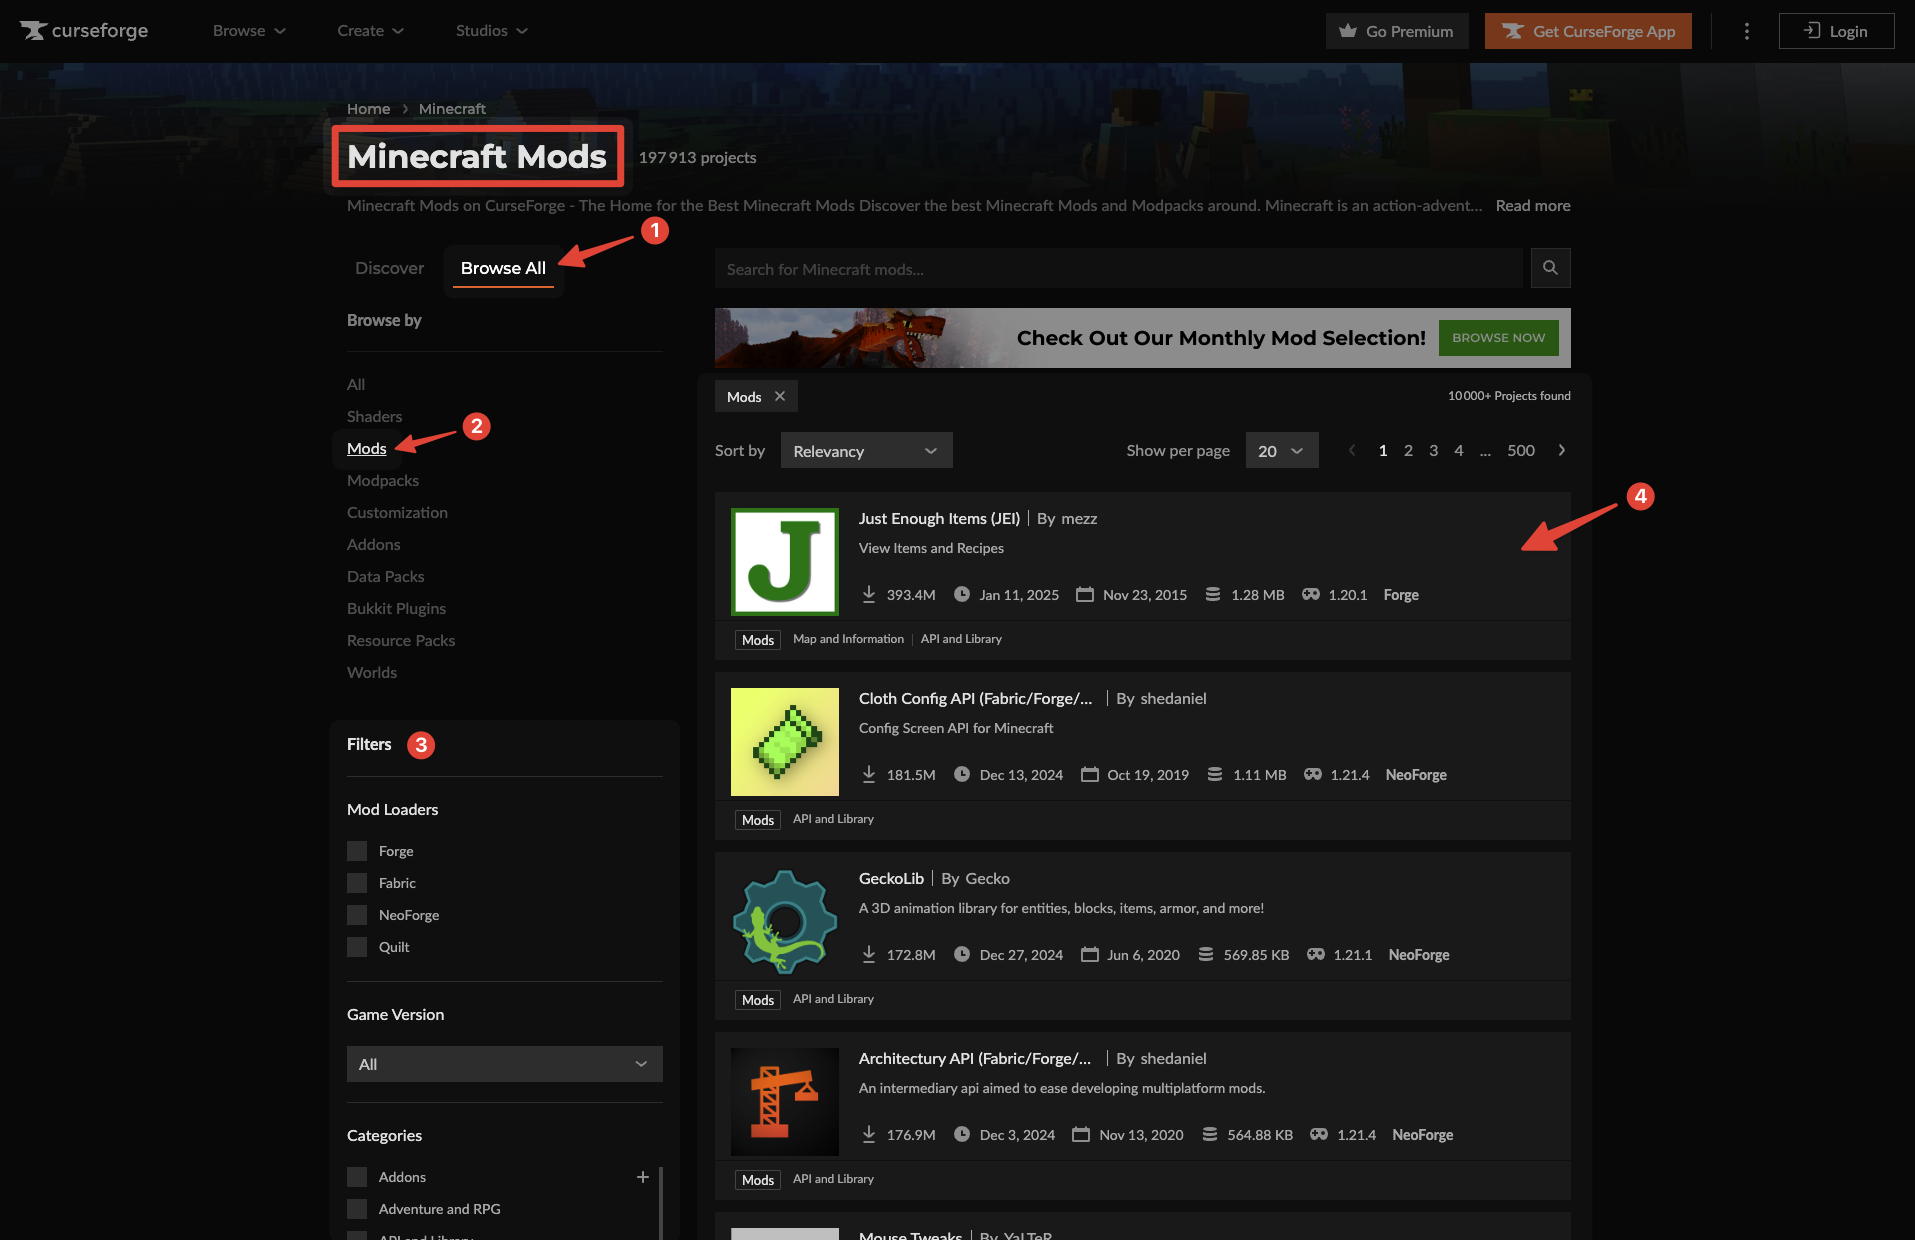This screenshot has height=1240, width=1915.
Task: Click the Login button
Action: 1836,31
